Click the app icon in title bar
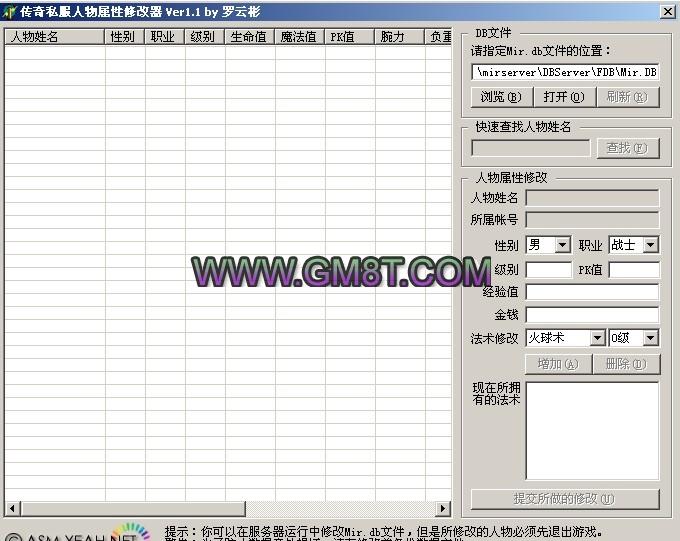The image size is (680, 541). coord(10,11)
